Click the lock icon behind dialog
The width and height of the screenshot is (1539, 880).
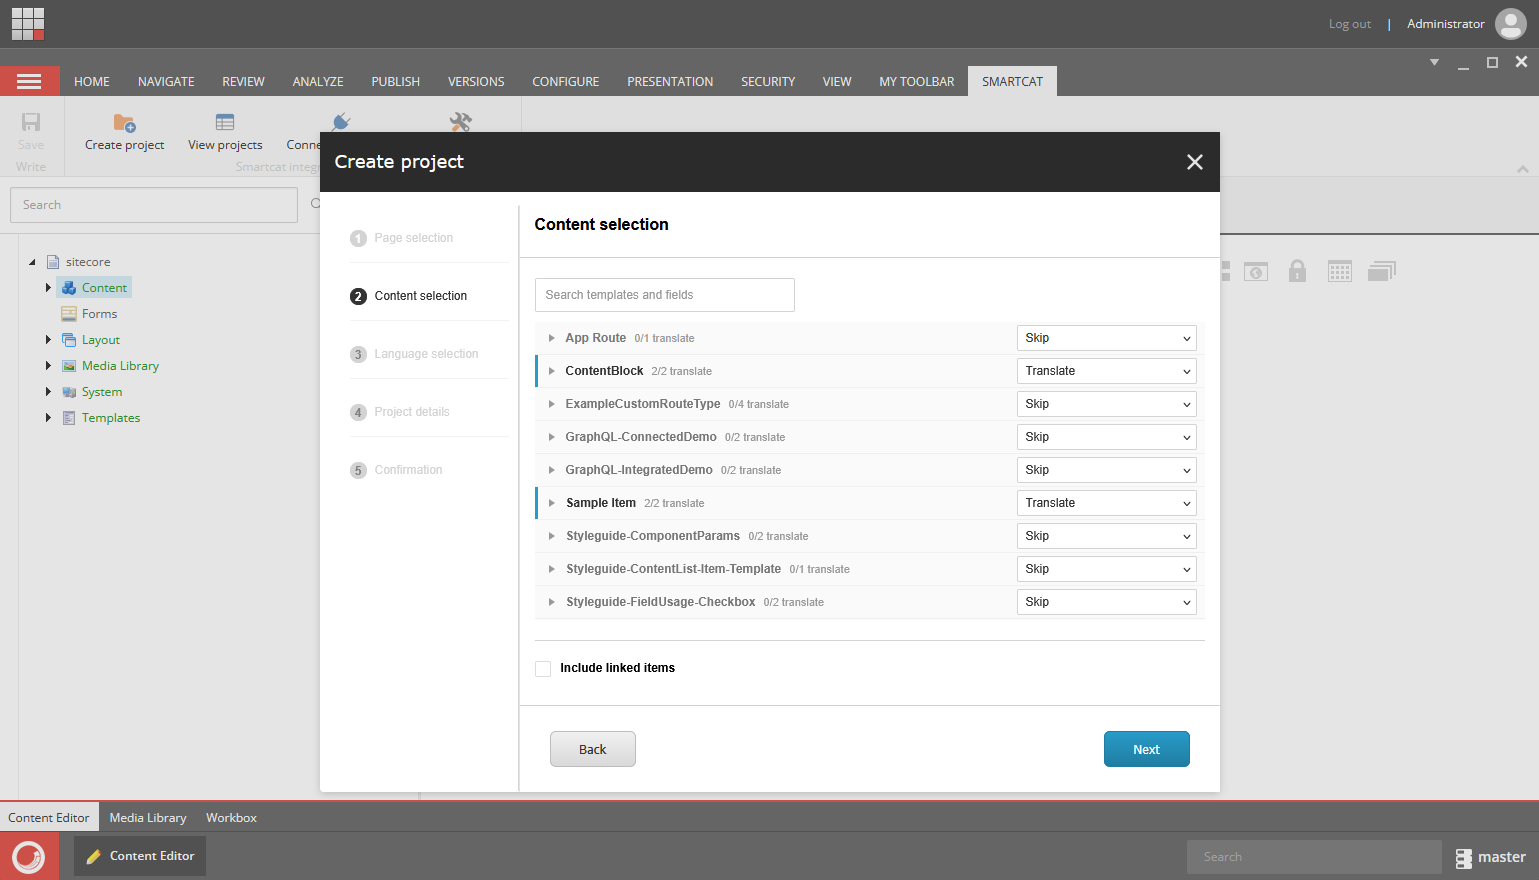pos(1297,271)
